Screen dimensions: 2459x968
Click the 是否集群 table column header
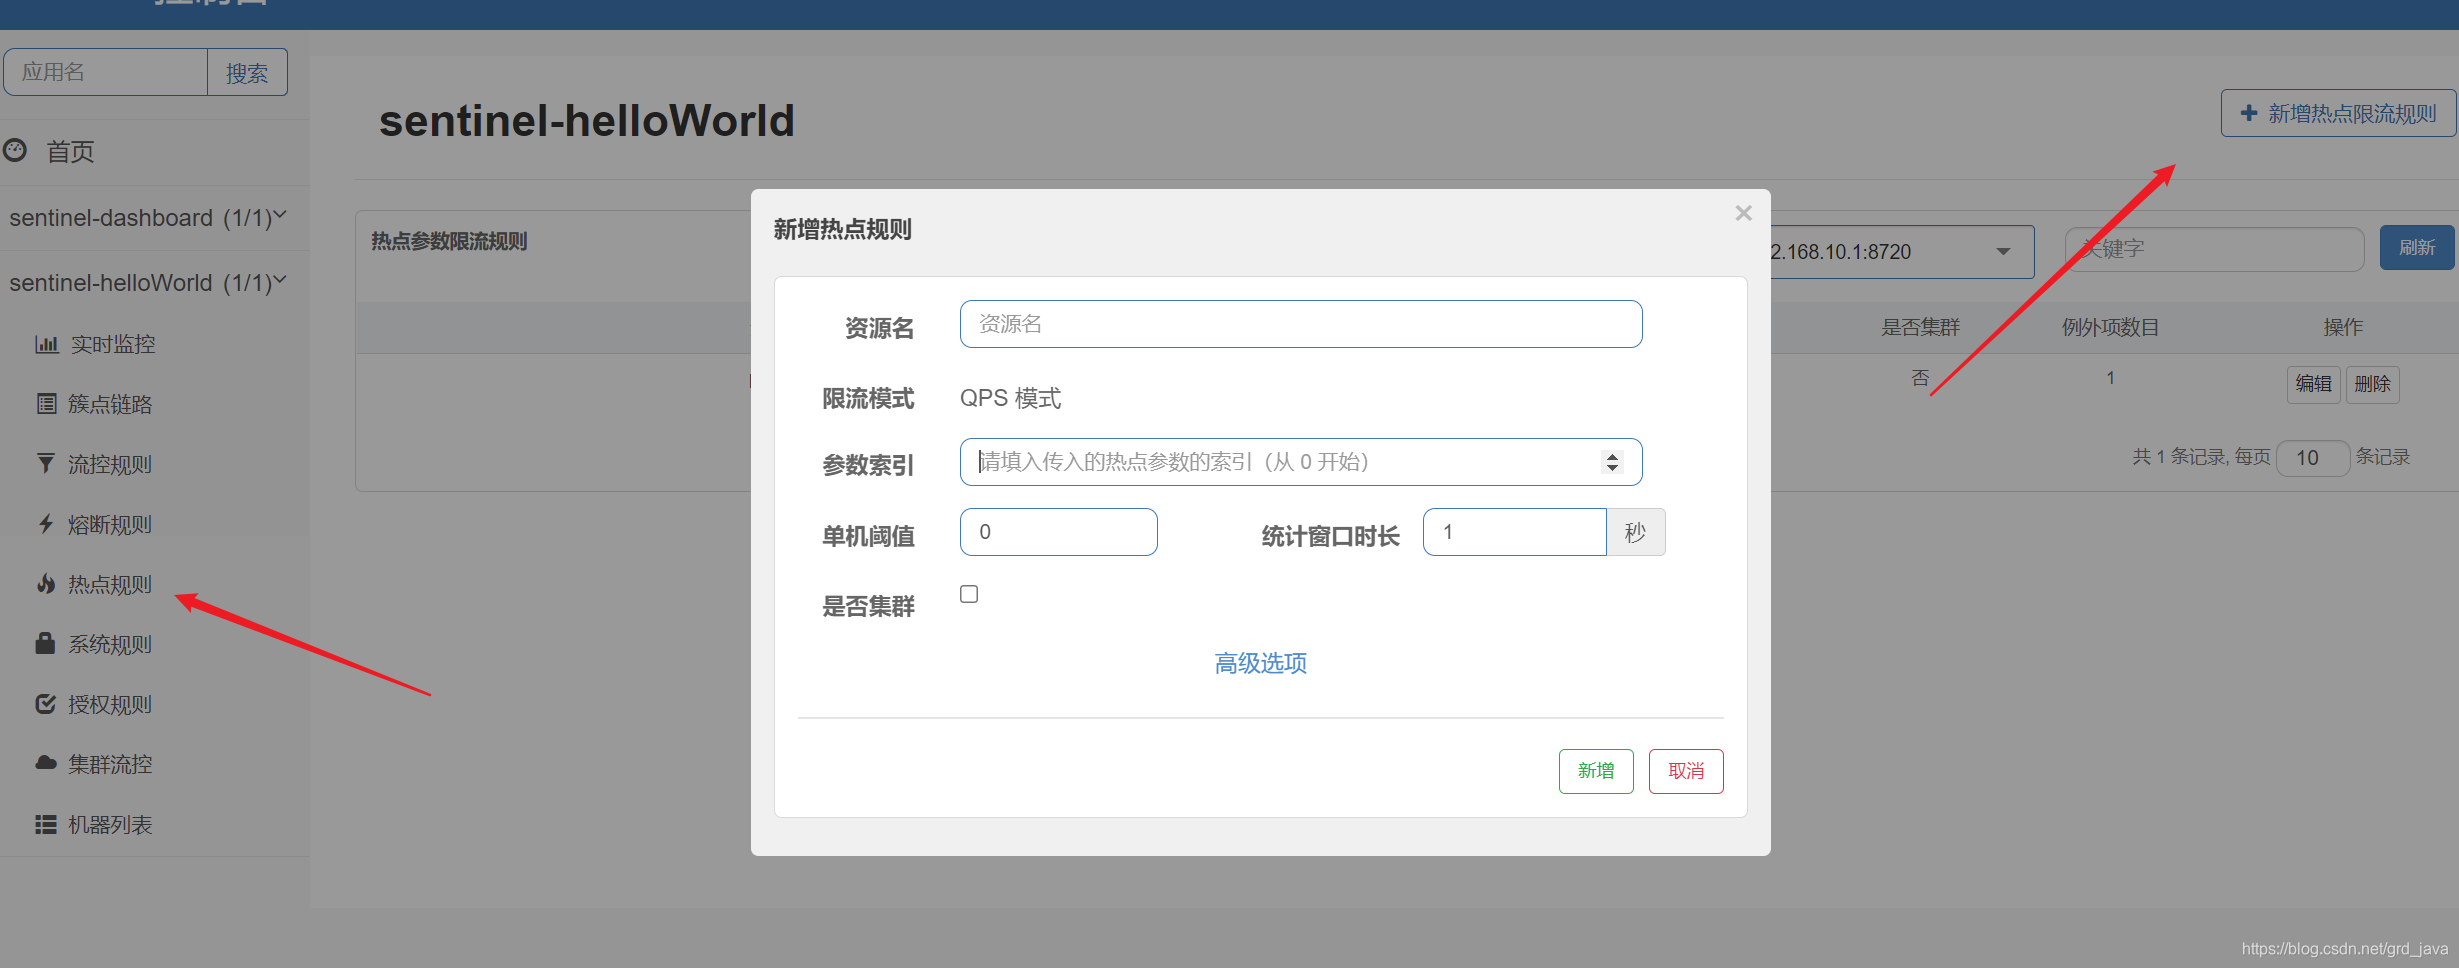tap(1920, 327)
